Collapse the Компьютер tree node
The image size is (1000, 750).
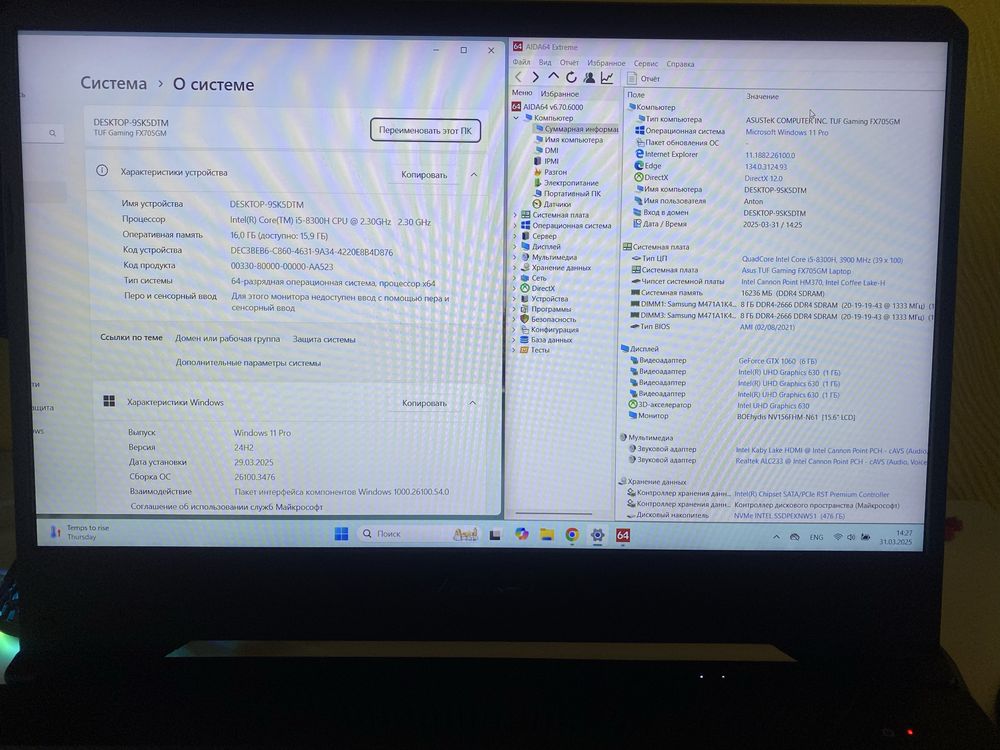pos(516,118)
